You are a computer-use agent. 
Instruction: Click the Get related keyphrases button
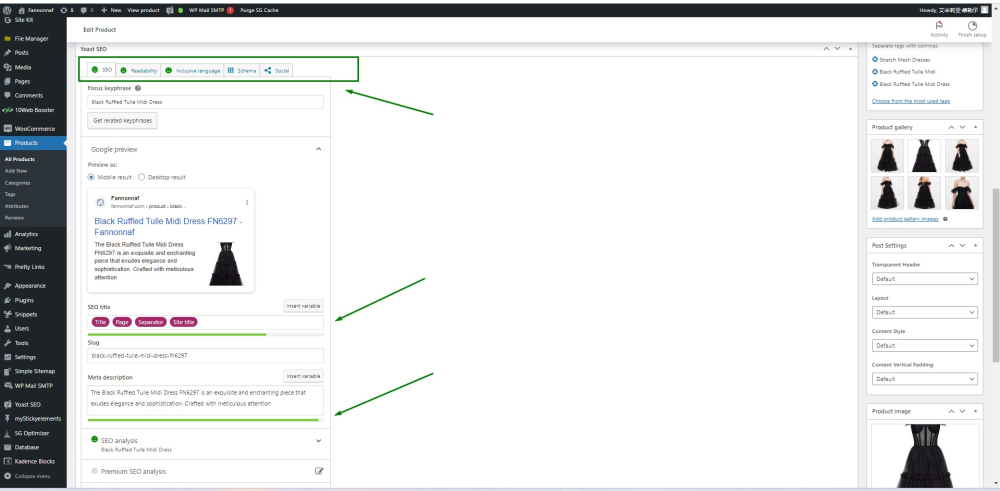click(122, 120)
